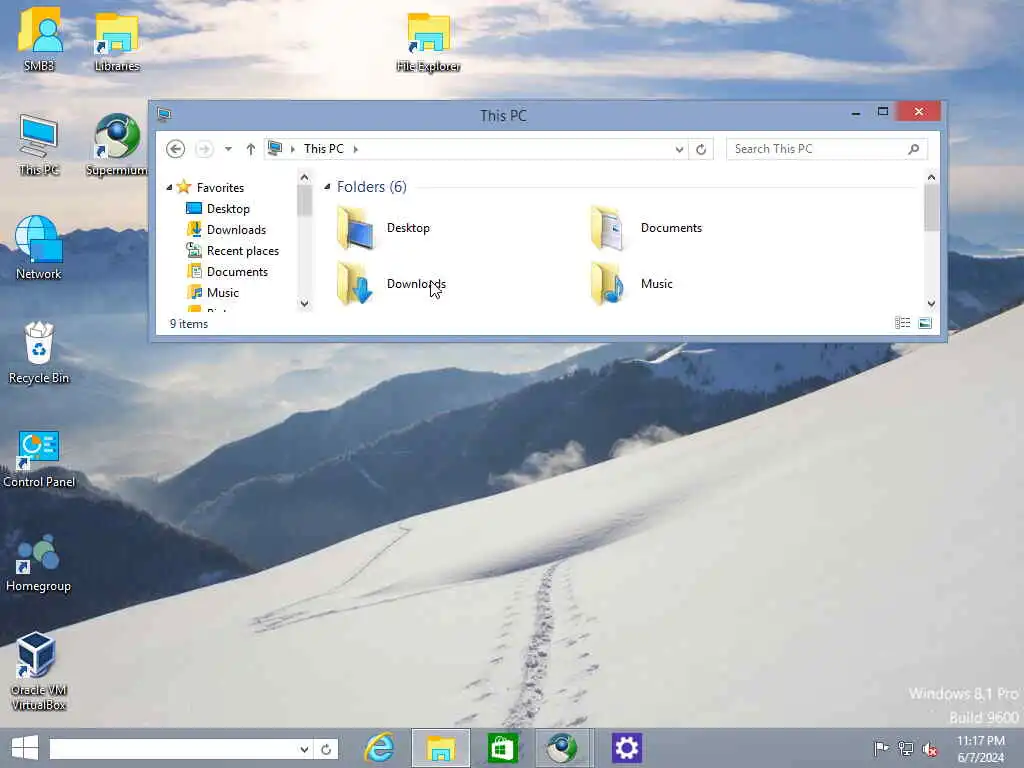
Task: Click the This PC title bar system icon
Action: (164, 115)
